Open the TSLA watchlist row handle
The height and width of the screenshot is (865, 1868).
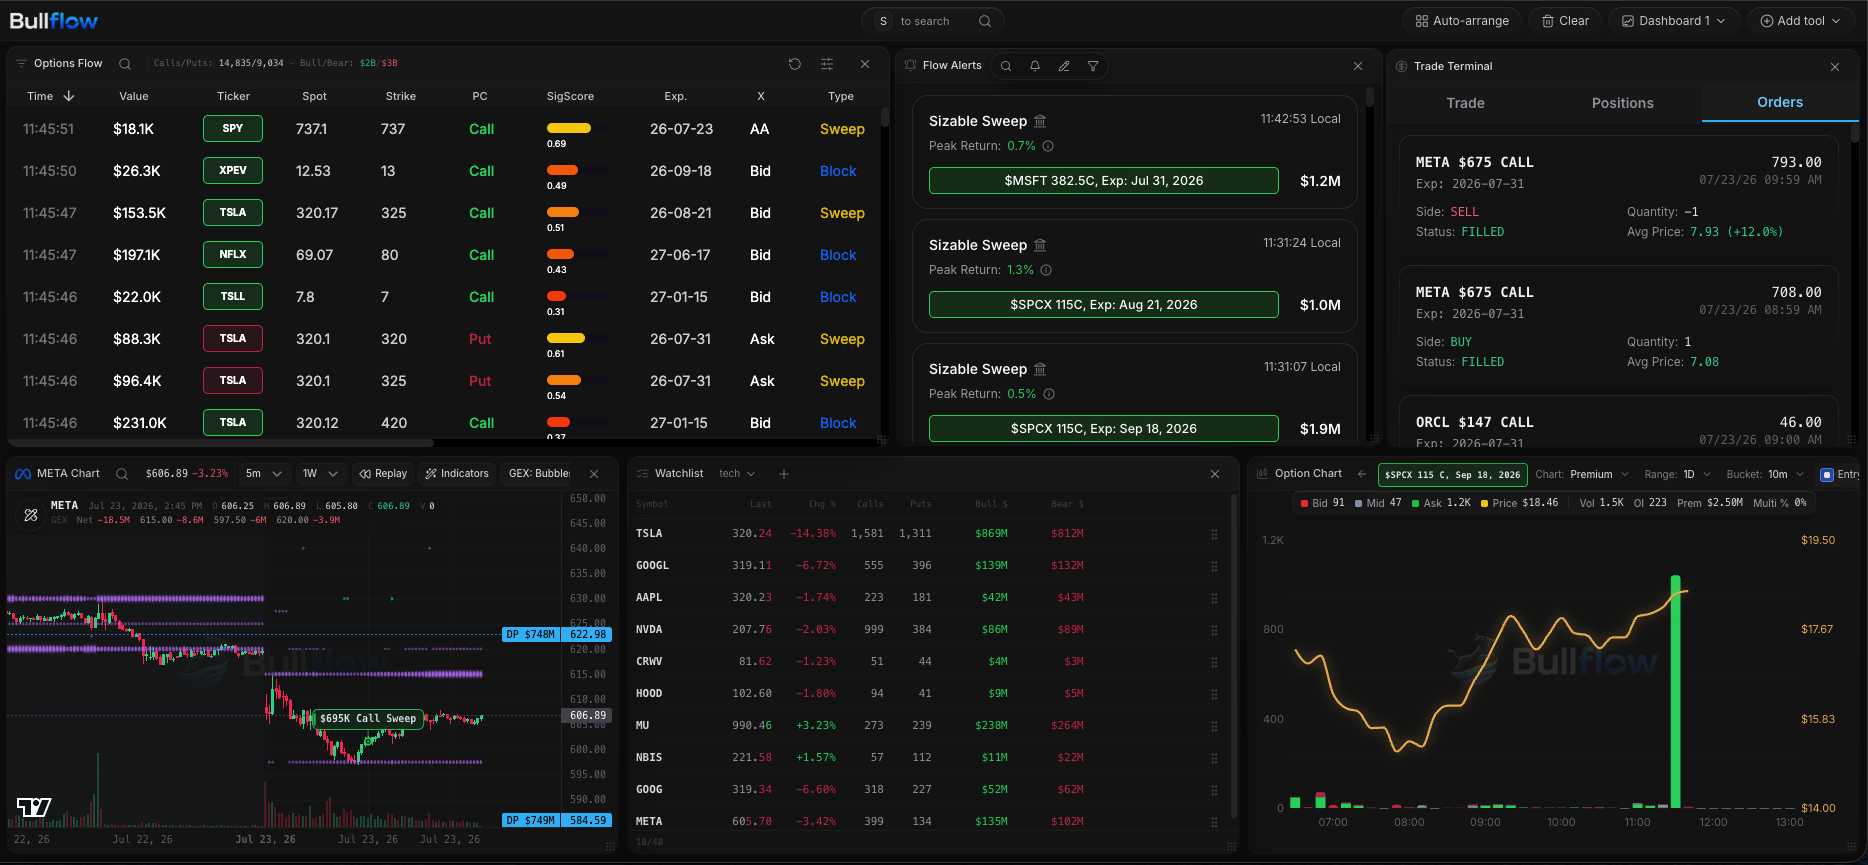[1214, 534]
